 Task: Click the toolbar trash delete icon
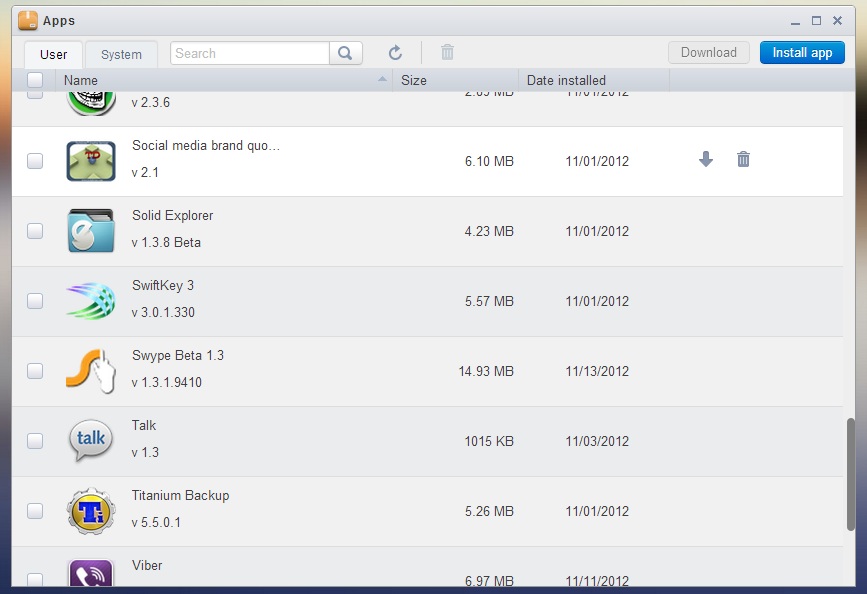click(x=447, y=53)
